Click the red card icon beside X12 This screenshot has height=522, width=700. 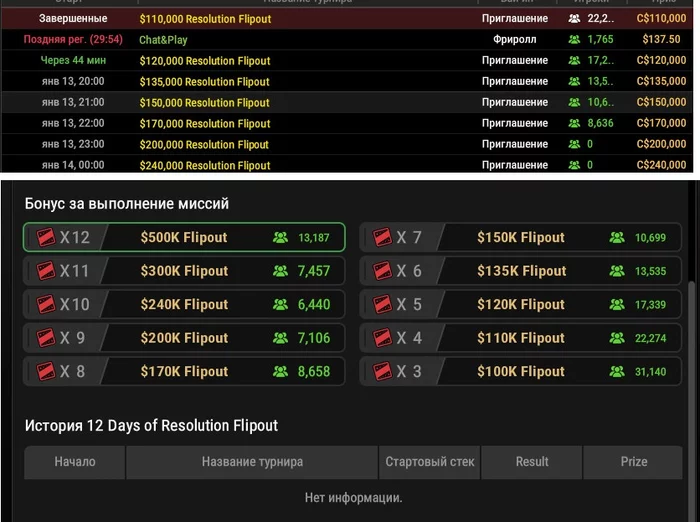click(x=45, y=238)
